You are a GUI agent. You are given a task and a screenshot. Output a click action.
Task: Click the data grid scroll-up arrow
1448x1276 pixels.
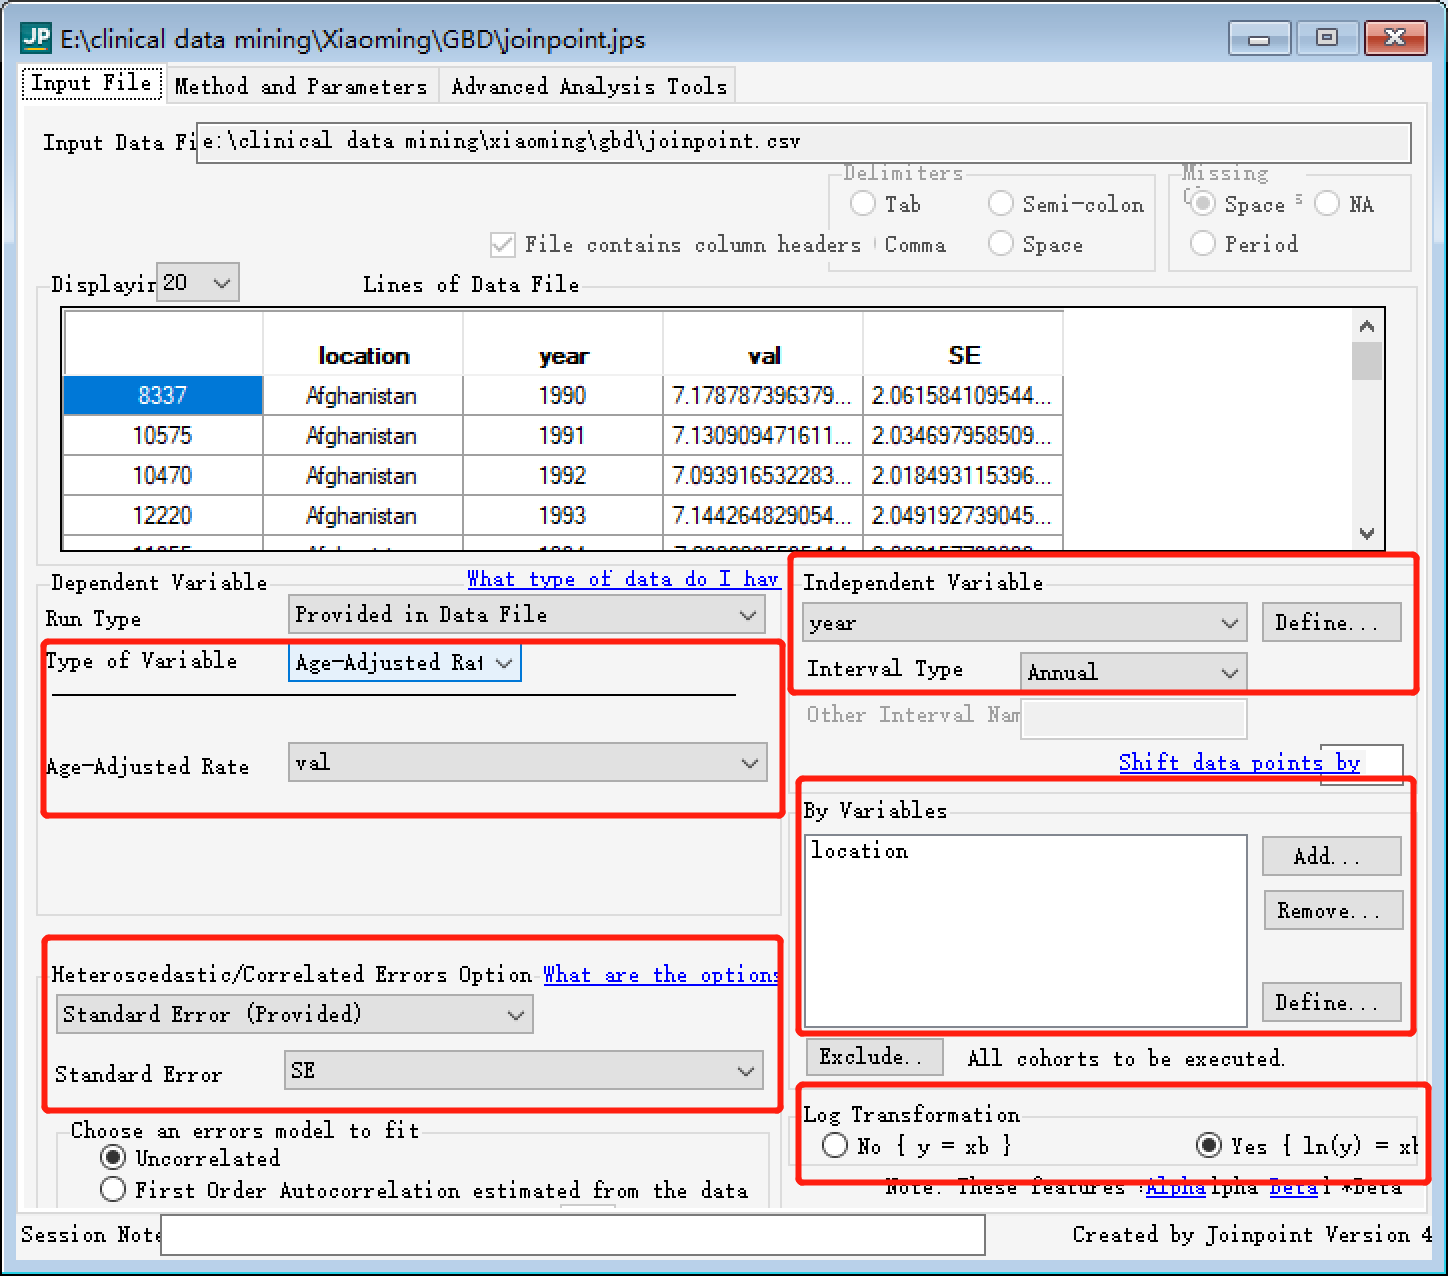[x=1367, y=326]
